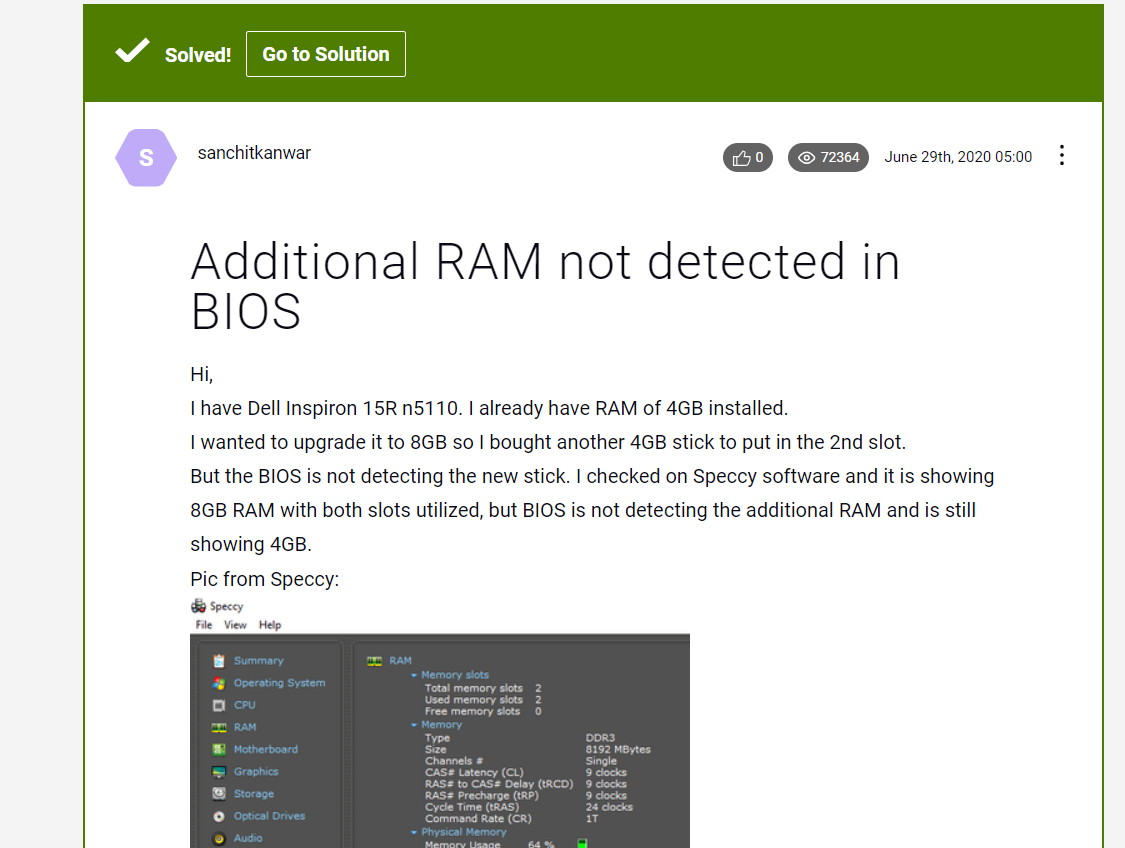The width and height of the screenshot is (1125, 848).
Task: Collapse the Memory section in Speccy
Action: click(414, 725)
